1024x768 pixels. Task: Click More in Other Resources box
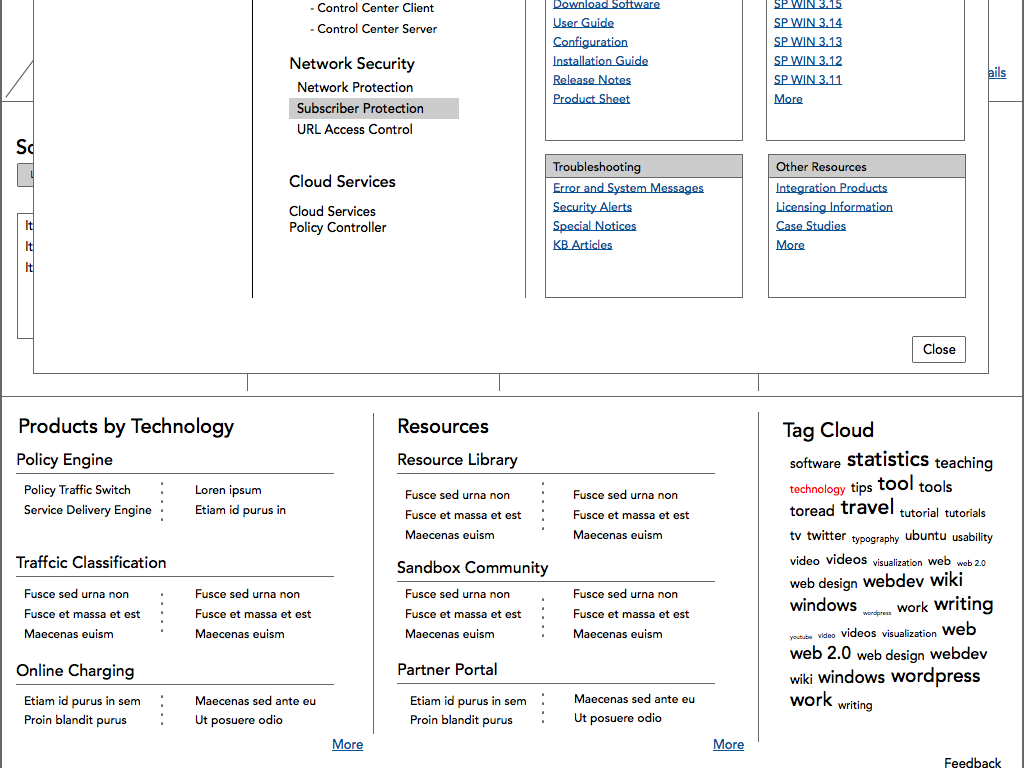point(790,245)
